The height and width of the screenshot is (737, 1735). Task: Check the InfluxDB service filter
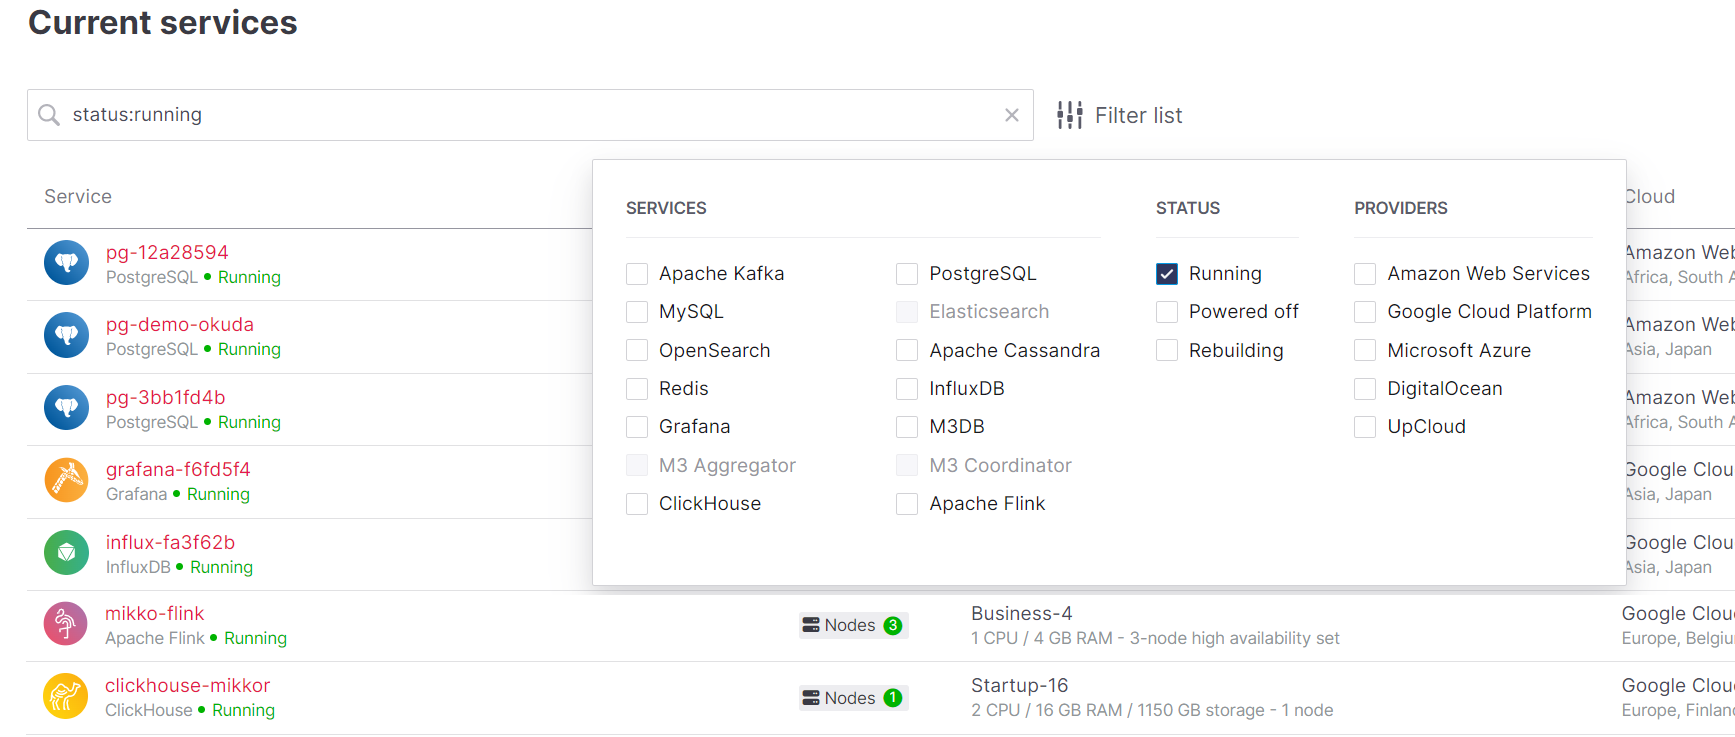pyautogui.click(x=907, y=389)
